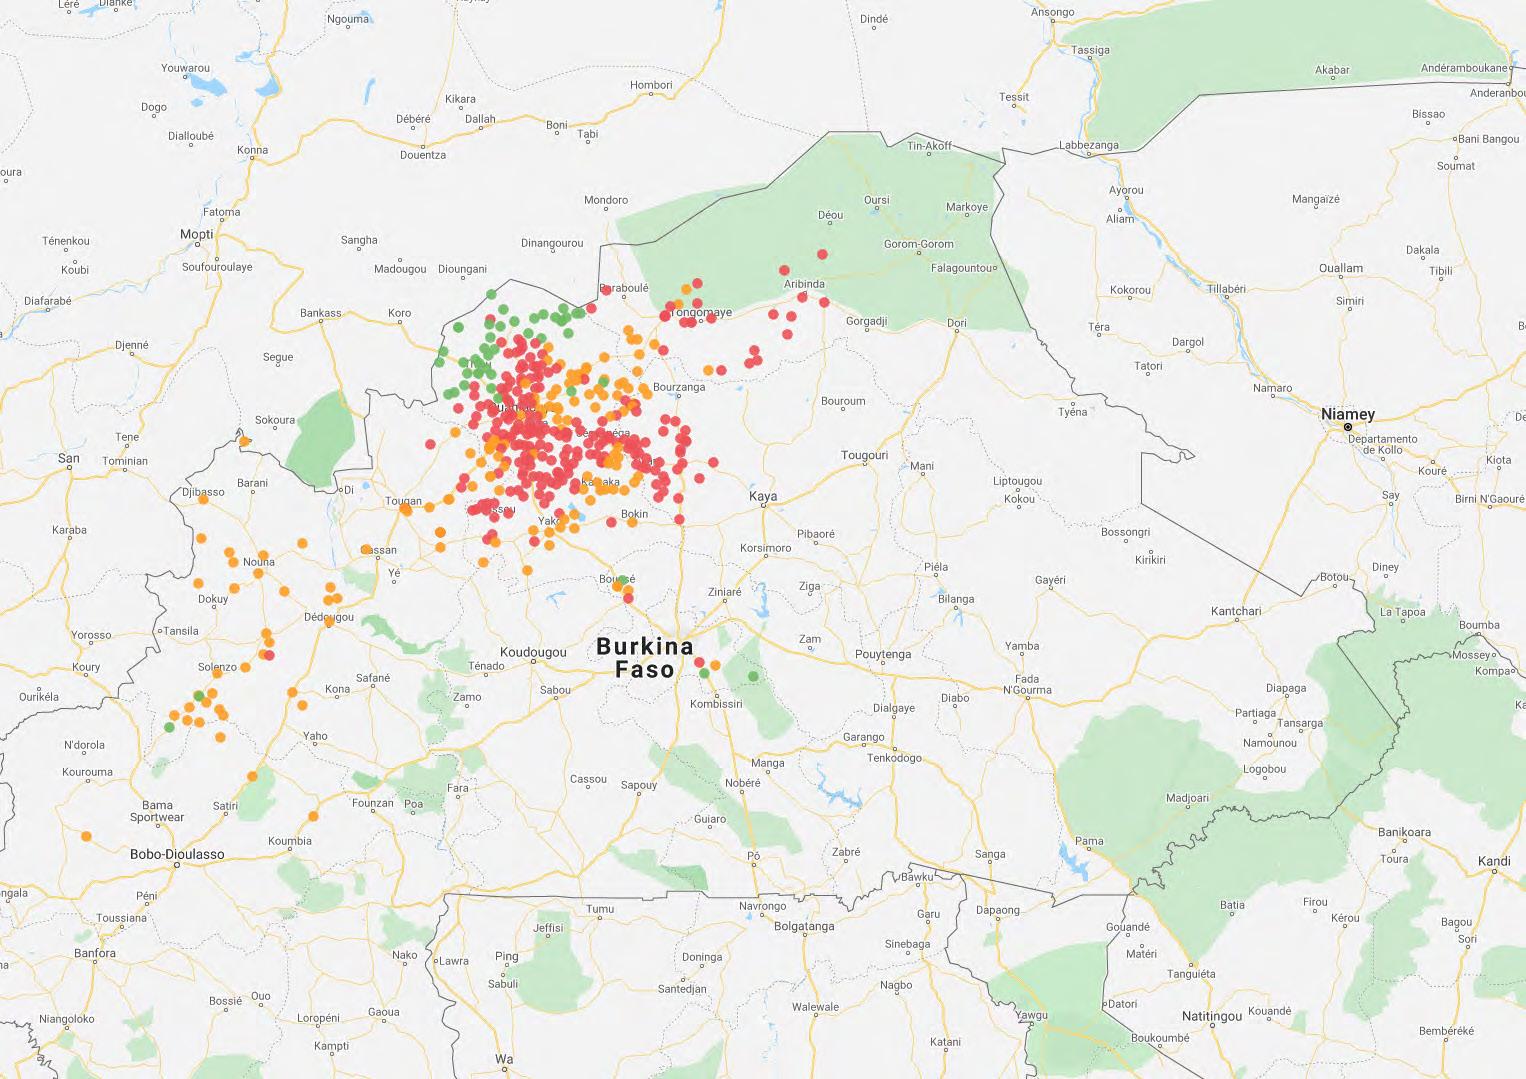Click the Niamey capital city marker

click(1348, 427)
